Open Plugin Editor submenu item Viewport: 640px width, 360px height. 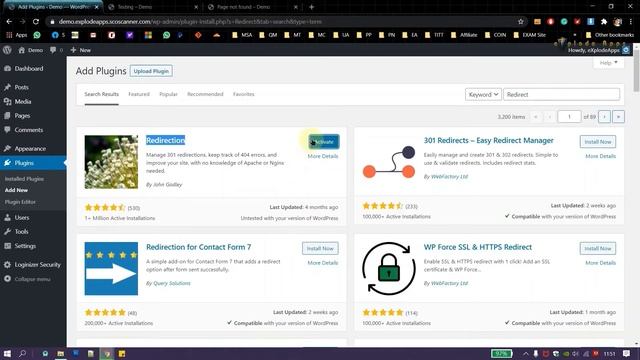click(x=20, y=202)
